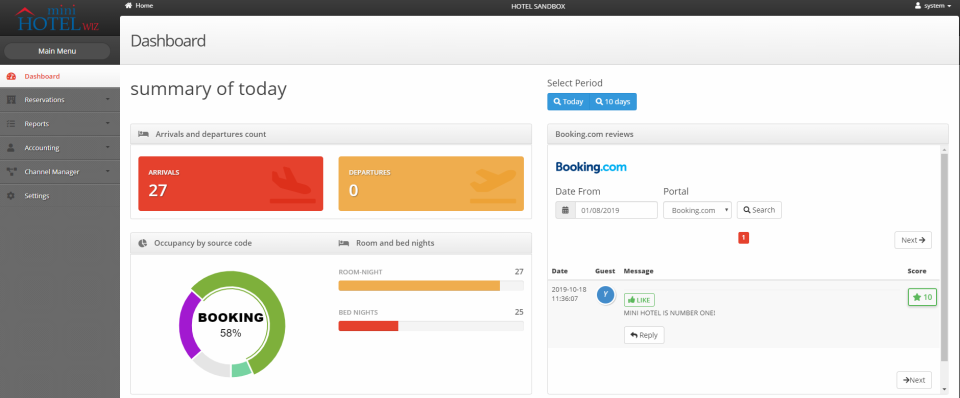Click the Main Menu button
960x398 pixels.
coord(57,51)
